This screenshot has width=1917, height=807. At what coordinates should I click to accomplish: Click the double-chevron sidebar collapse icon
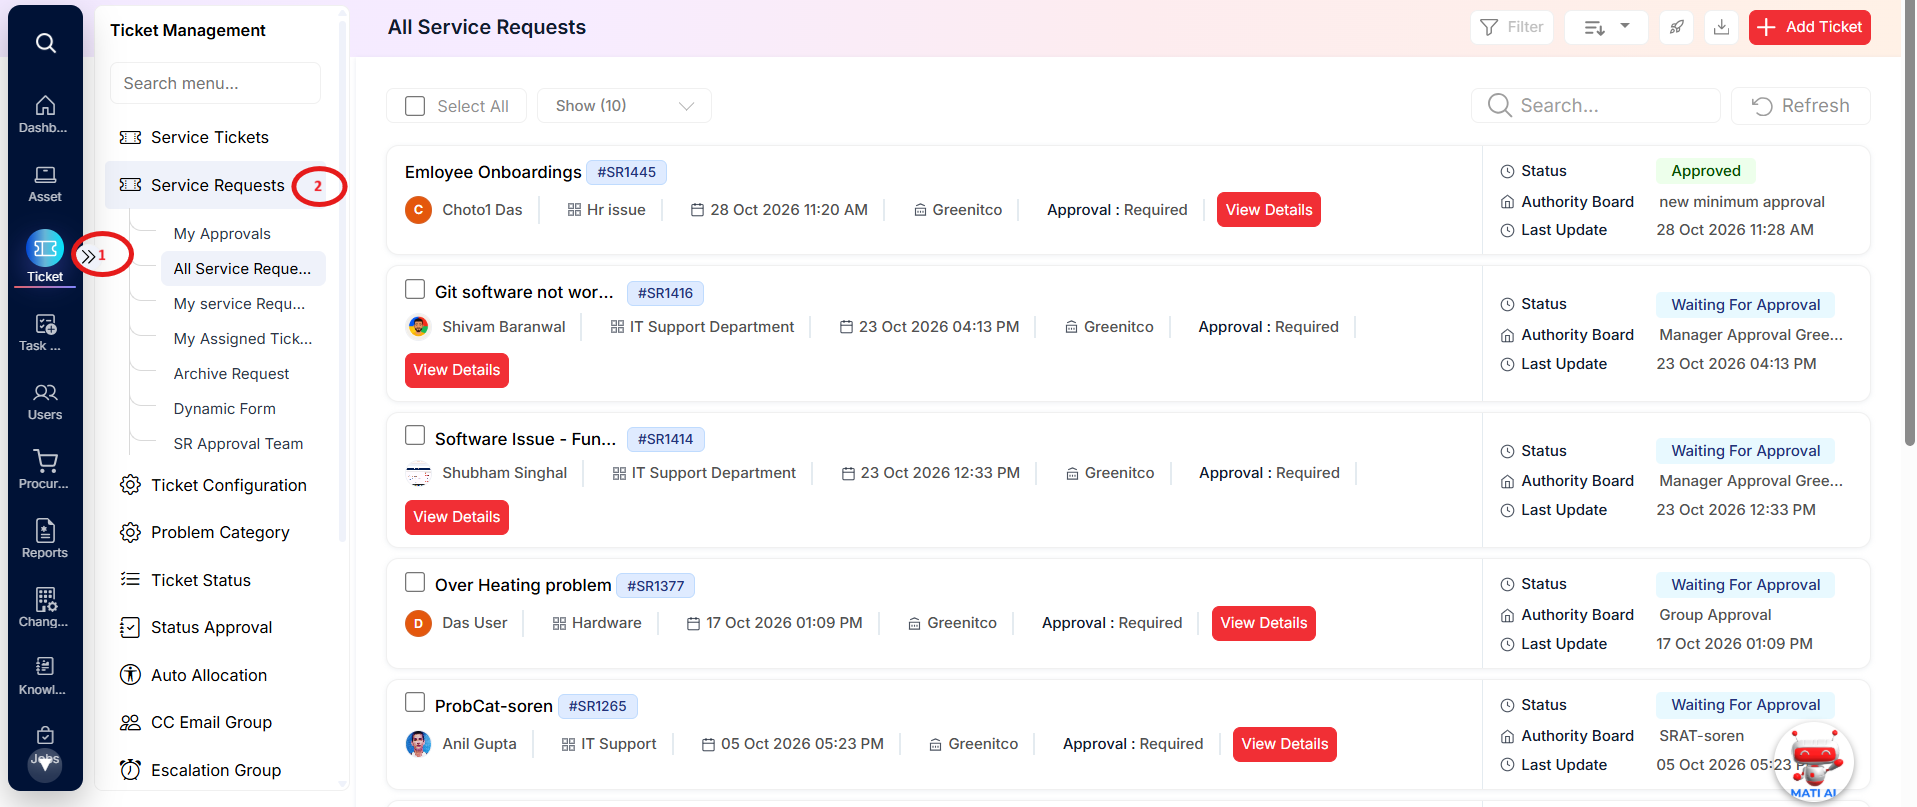click(89, 256)
